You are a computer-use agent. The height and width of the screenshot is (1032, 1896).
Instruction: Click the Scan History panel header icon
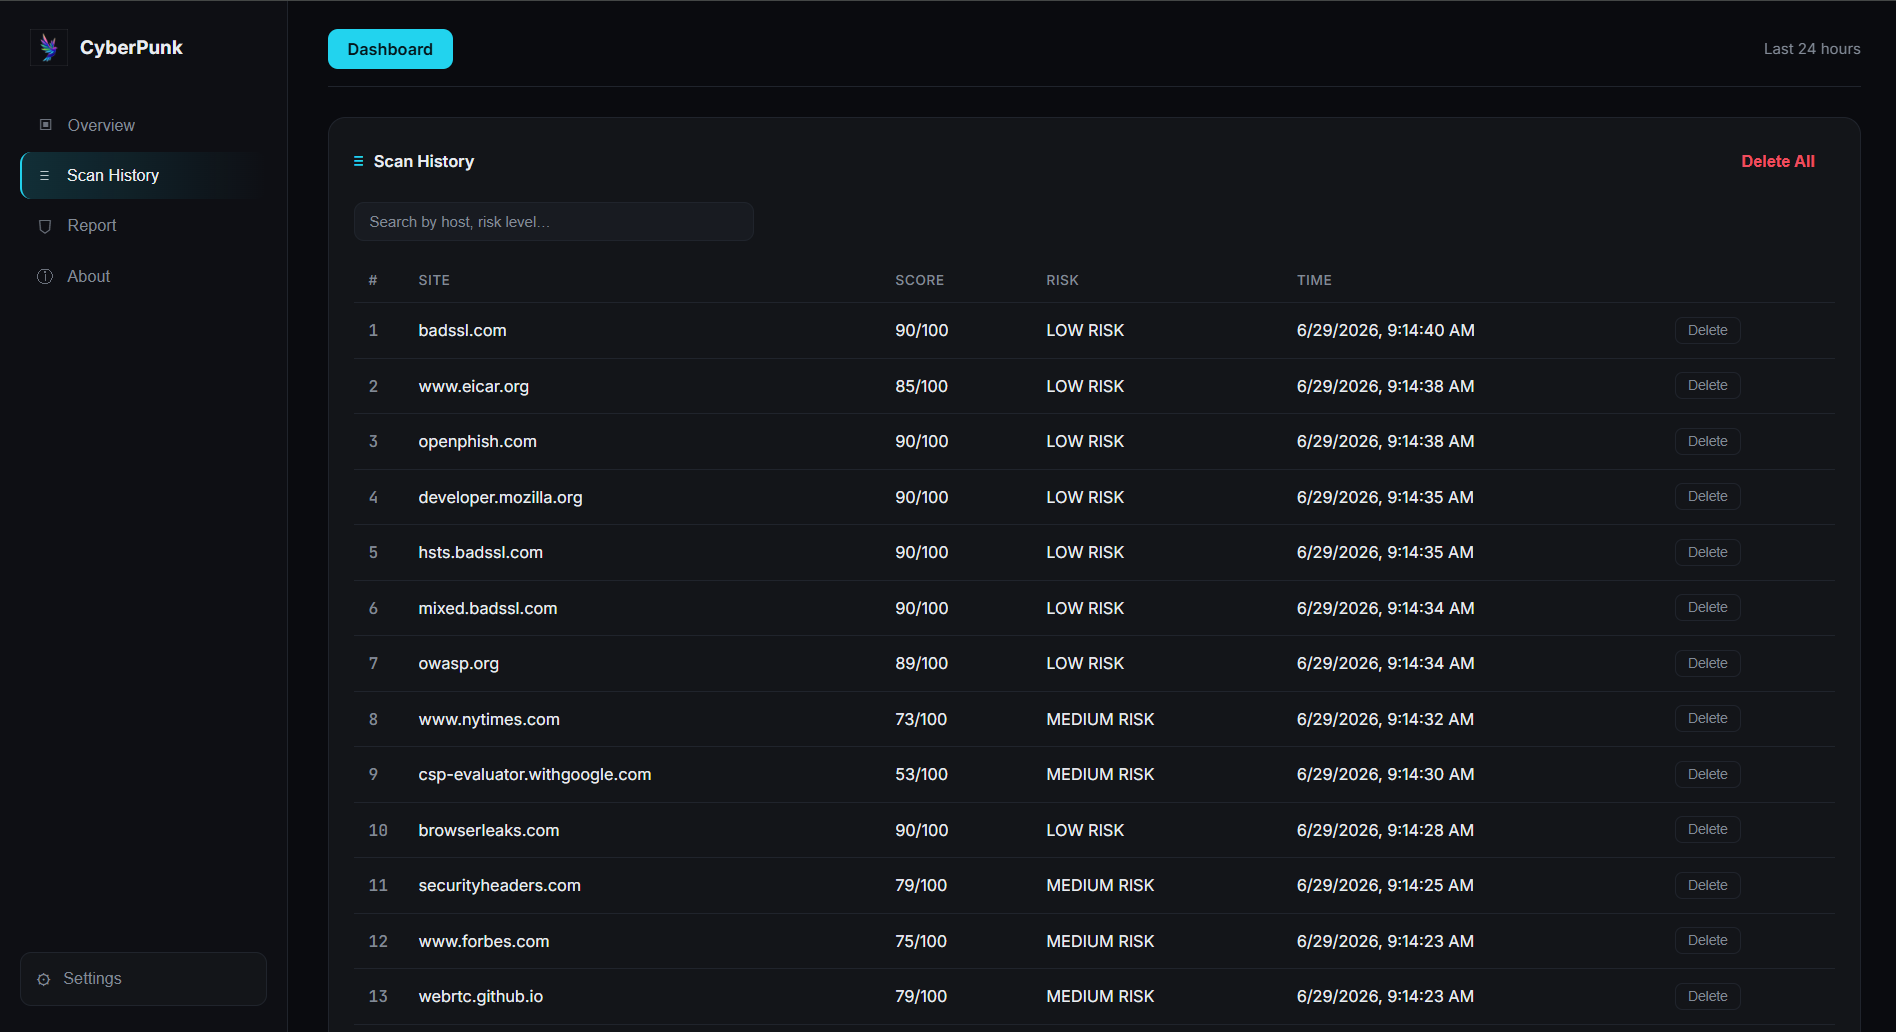(359, 161)
